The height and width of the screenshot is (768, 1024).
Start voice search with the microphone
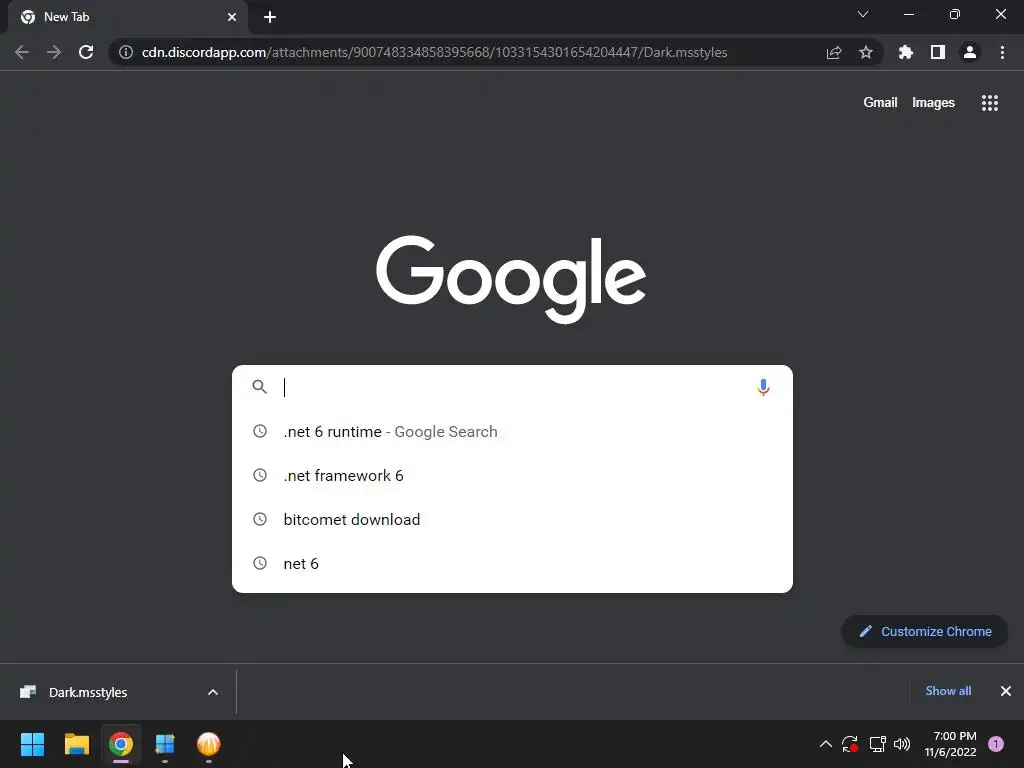tap(763, 387)
